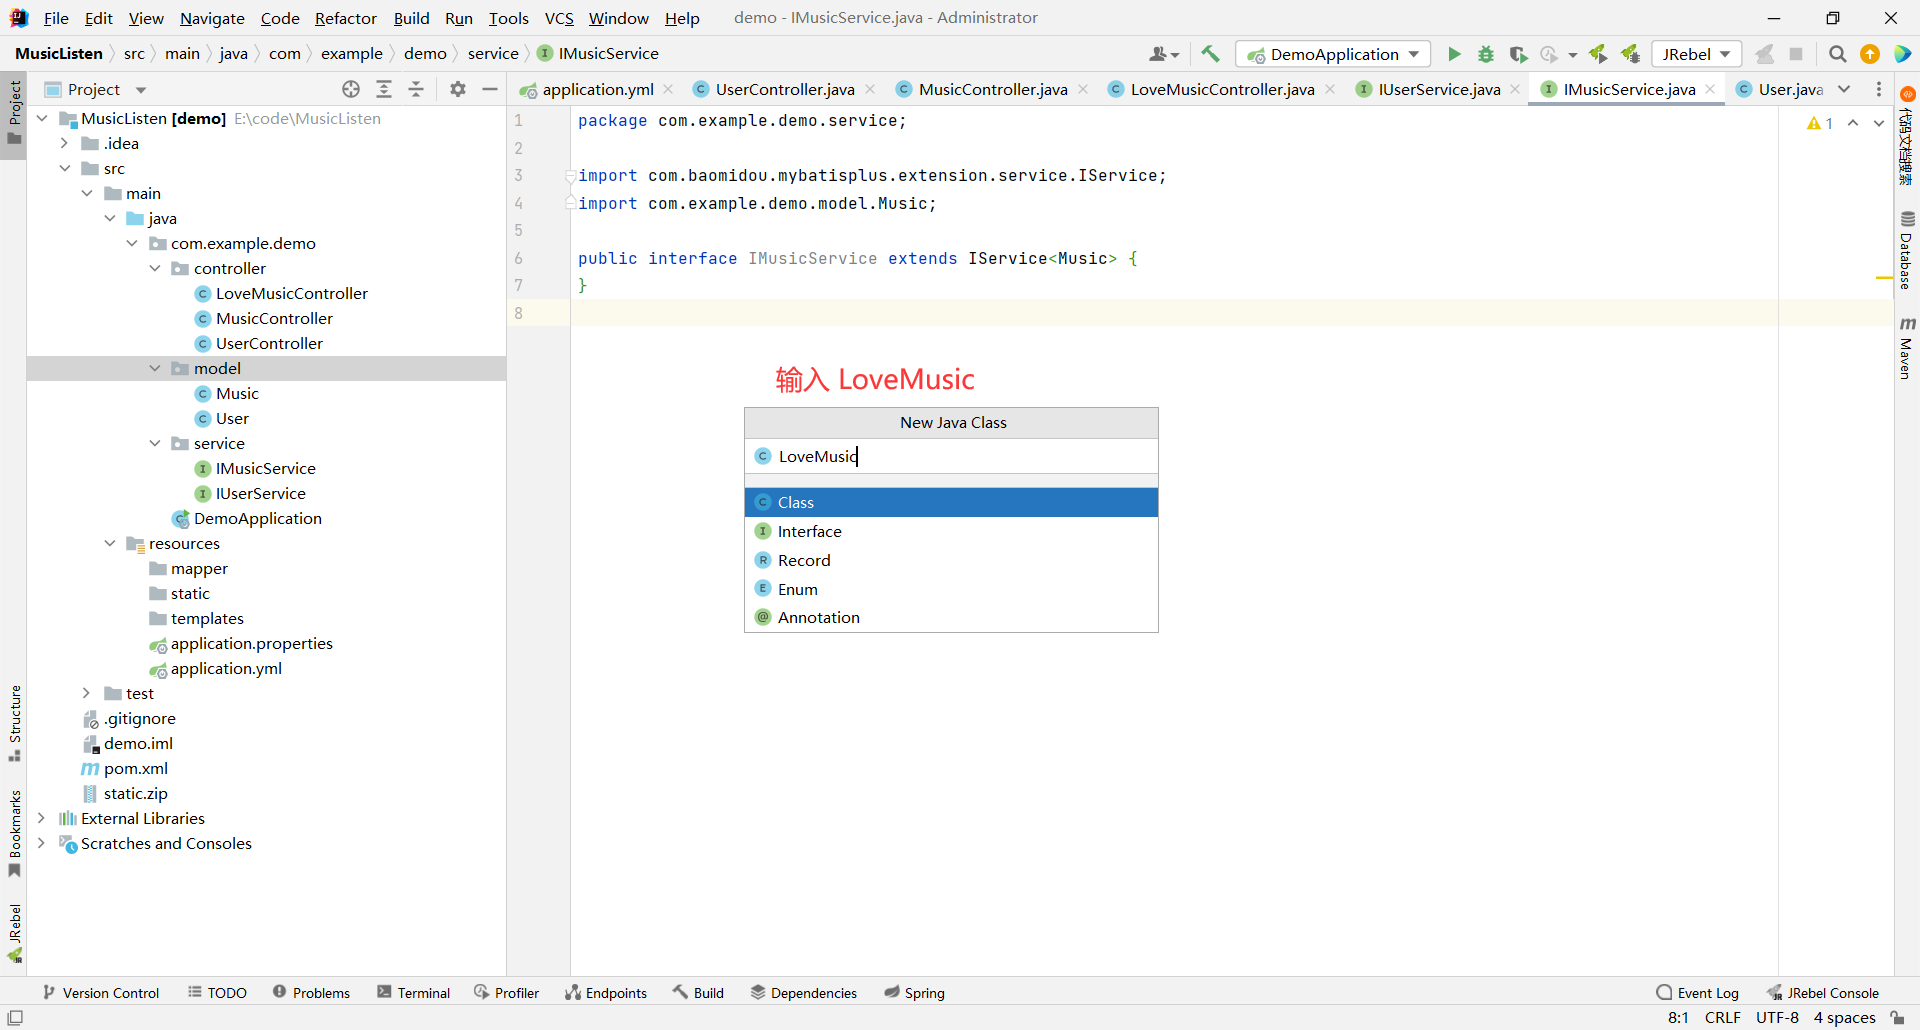Switch to the MusicController.java tab
The height and width of the screenshot is (1030, 1920).
point(992,89)
